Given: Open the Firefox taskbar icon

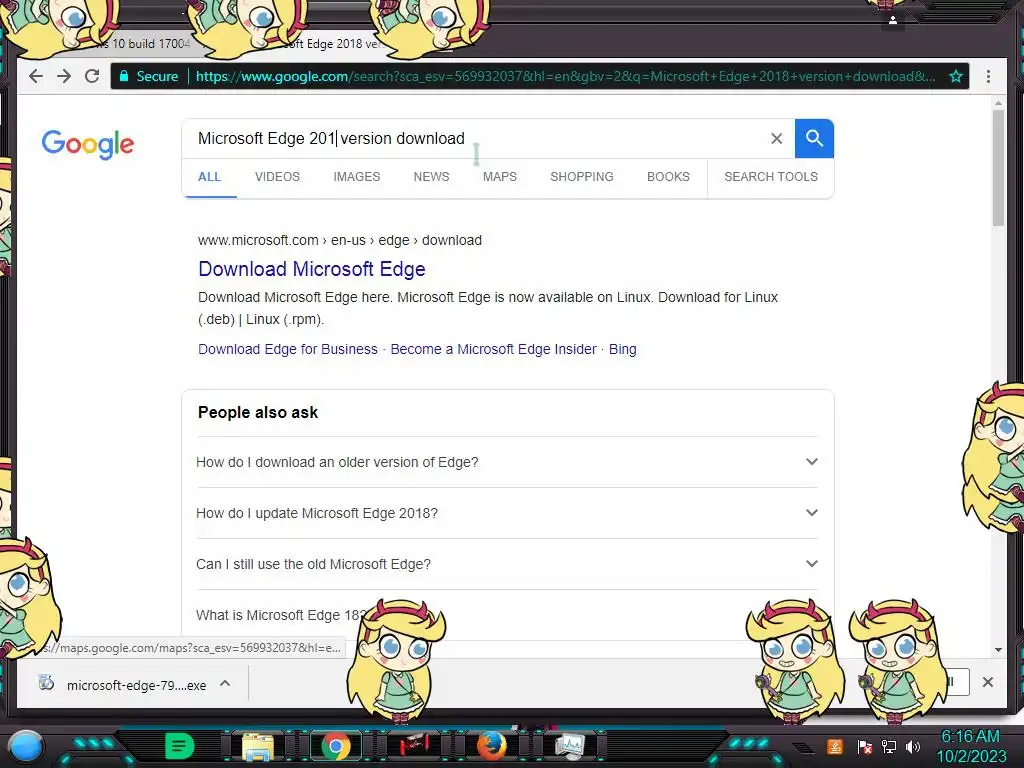Looking at the screenshot, I should click(491, 746).
